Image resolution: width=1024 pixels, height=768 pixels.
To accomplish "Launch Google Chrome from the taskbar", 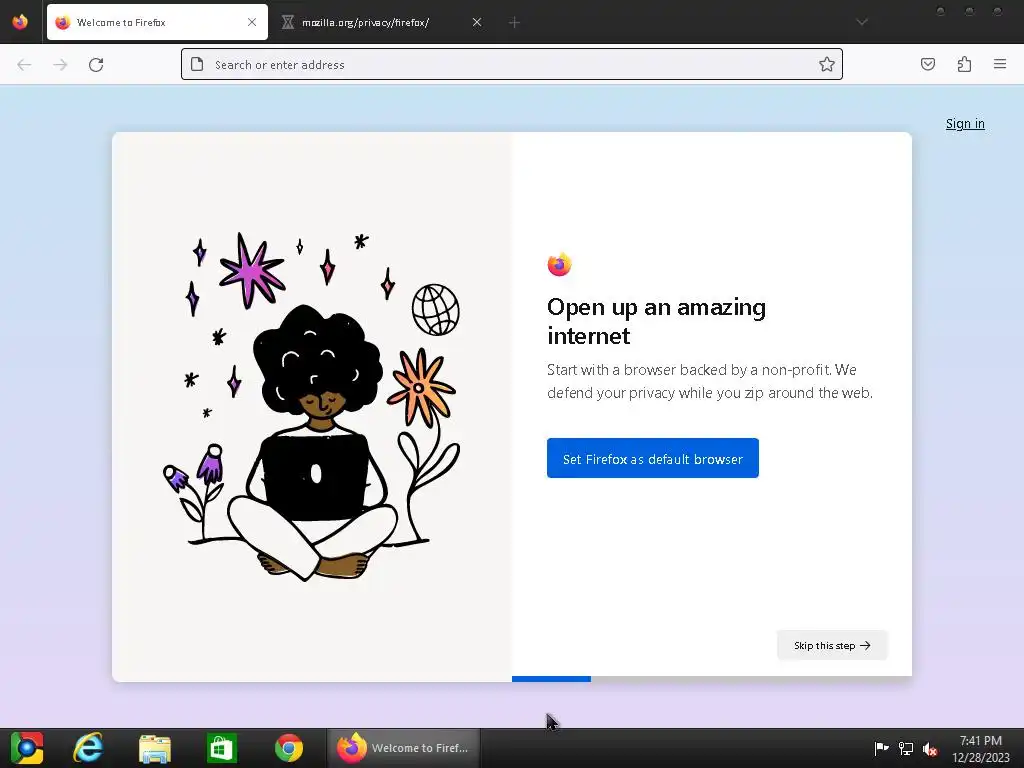I will pos(289,748).
